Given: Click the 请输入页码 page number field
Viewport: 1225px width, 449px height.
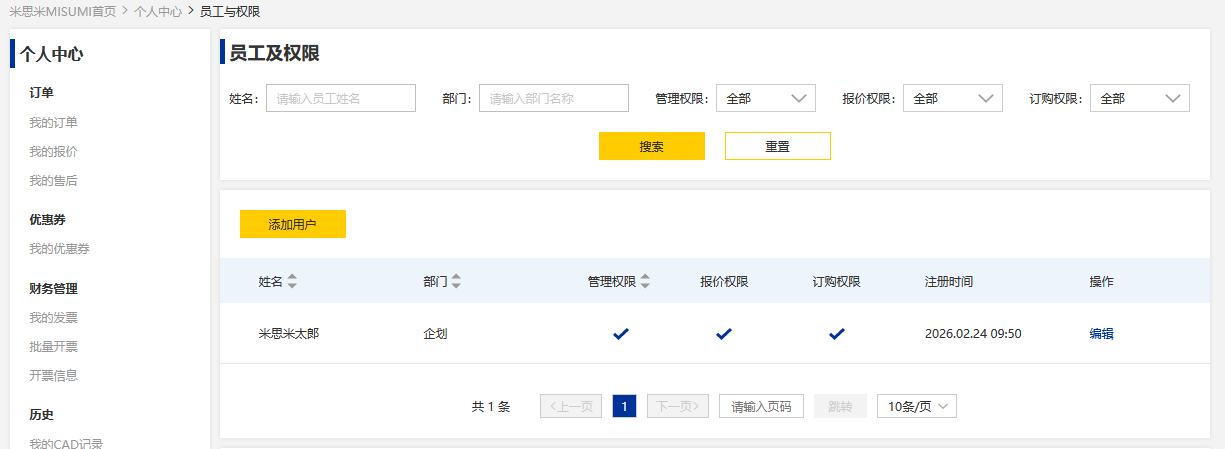Looking at the screenshot, I should [761, 406].
